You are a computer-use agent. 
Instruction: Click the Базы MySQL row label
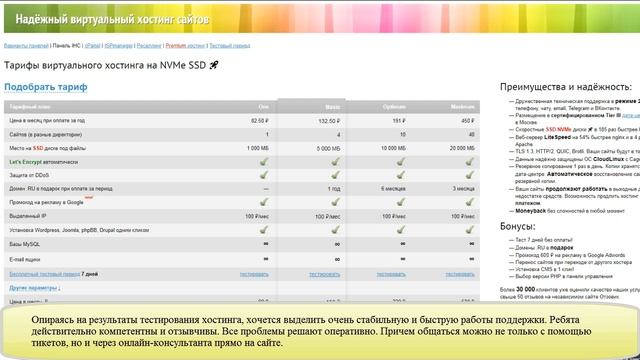[24, 244]
